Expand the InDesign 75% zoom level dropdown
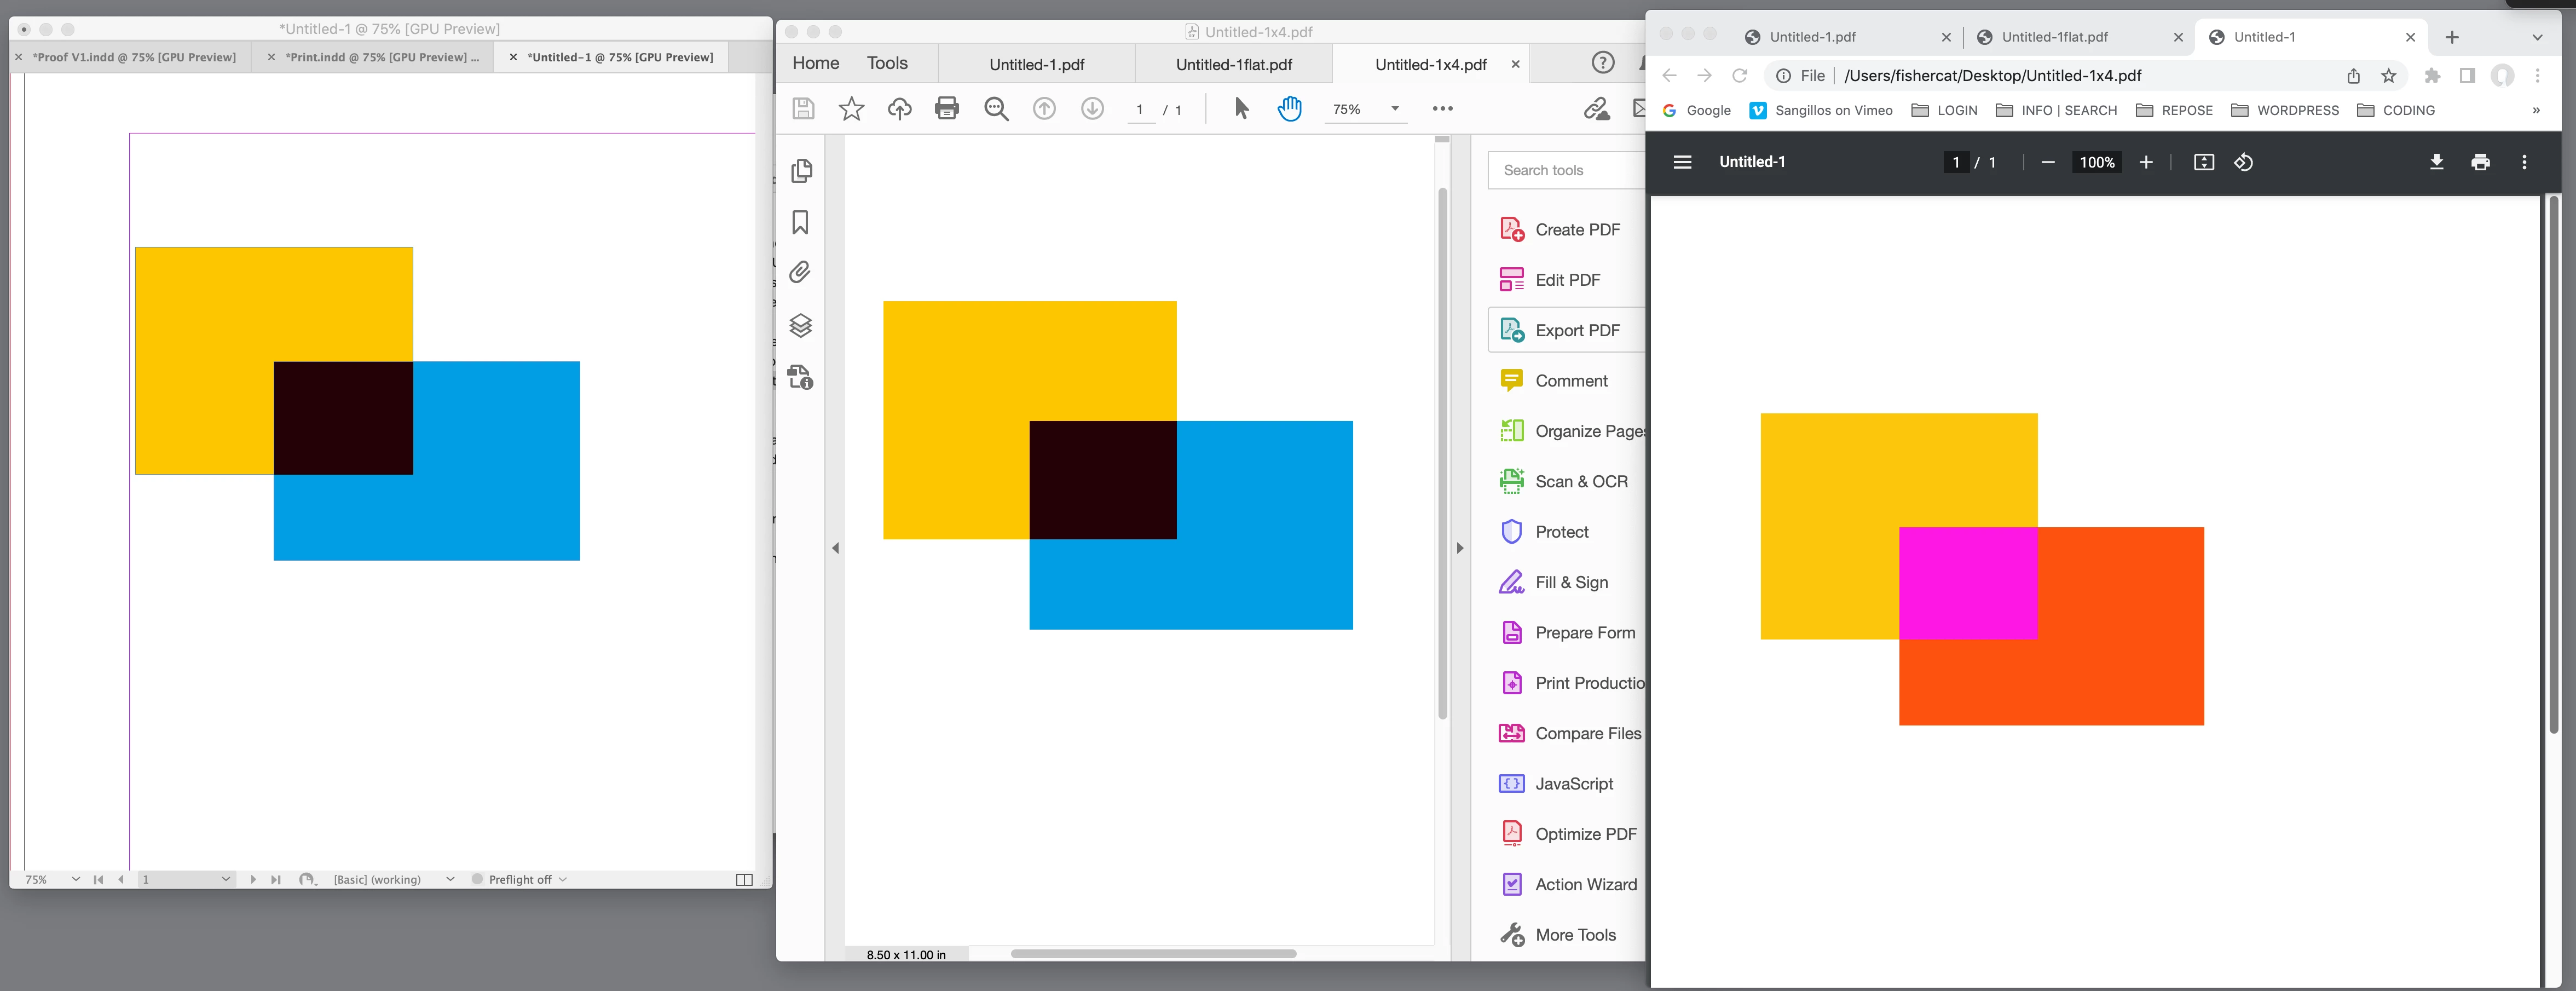 [x=75, y=879]
